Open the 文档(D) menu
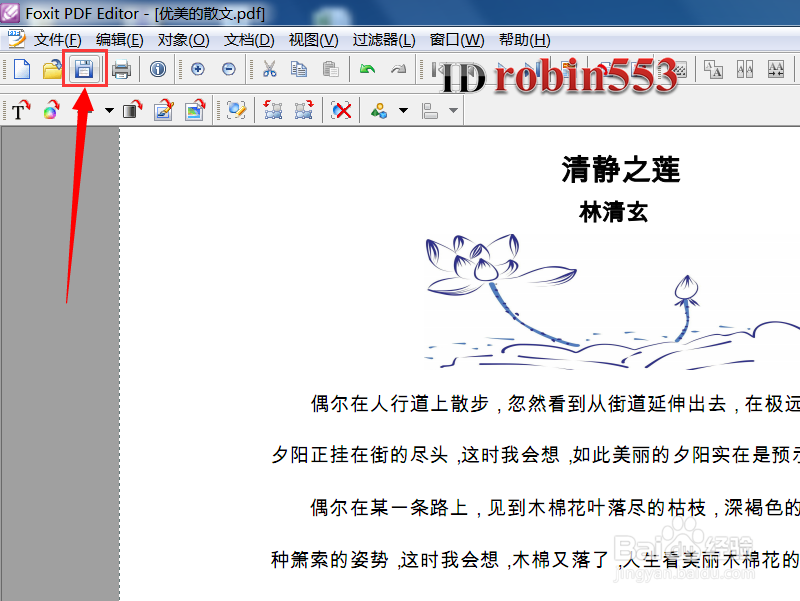This screenshot has height=601, width=800. (249, 40)
